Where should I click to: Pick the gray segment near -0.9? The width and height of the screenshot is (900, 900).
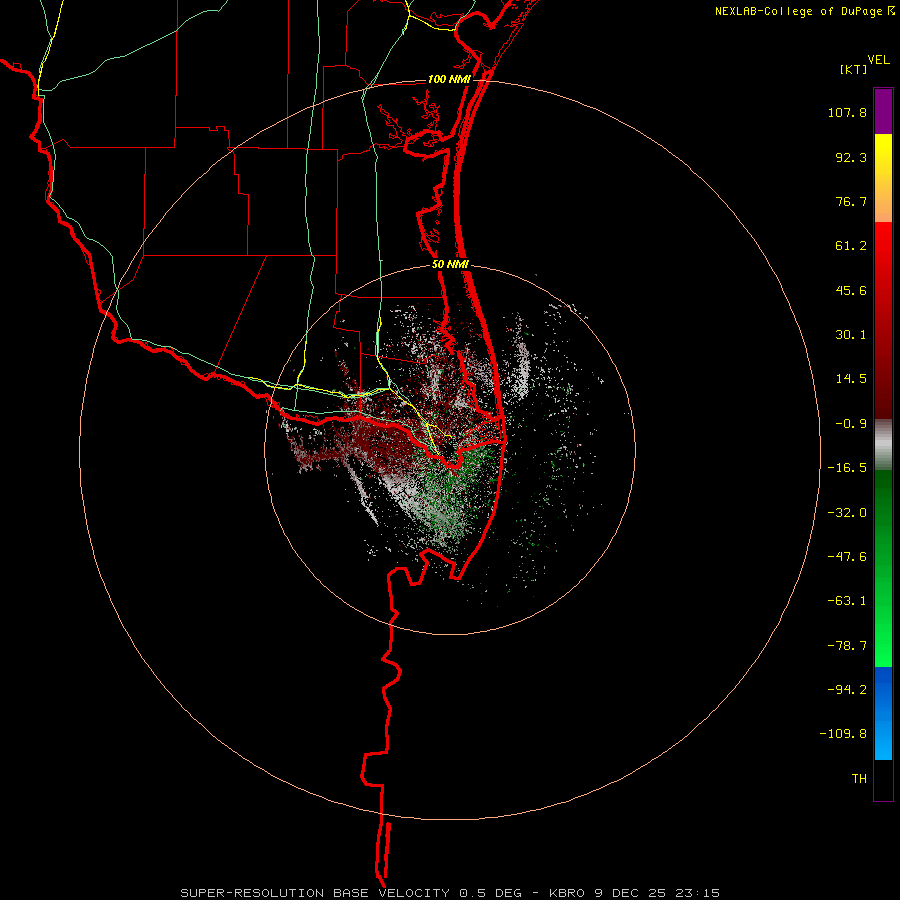coord(883,445)
